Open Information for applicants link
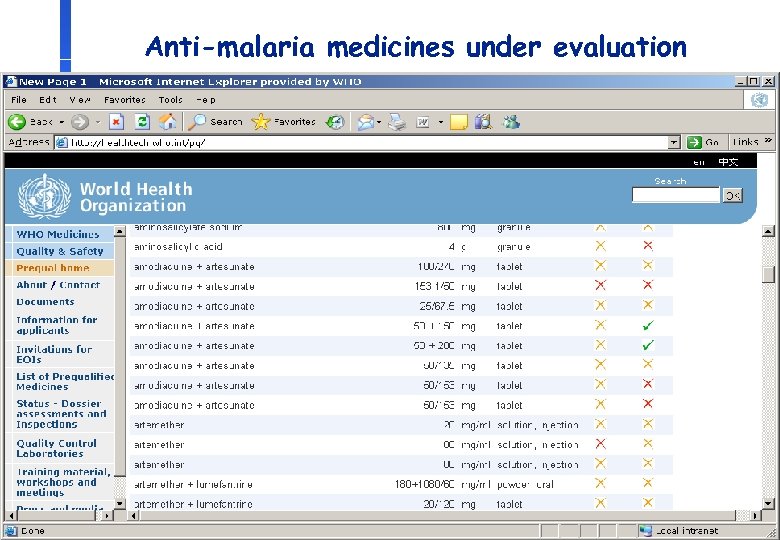Screen dimensions: 780x540 click(x=57, y=325)
